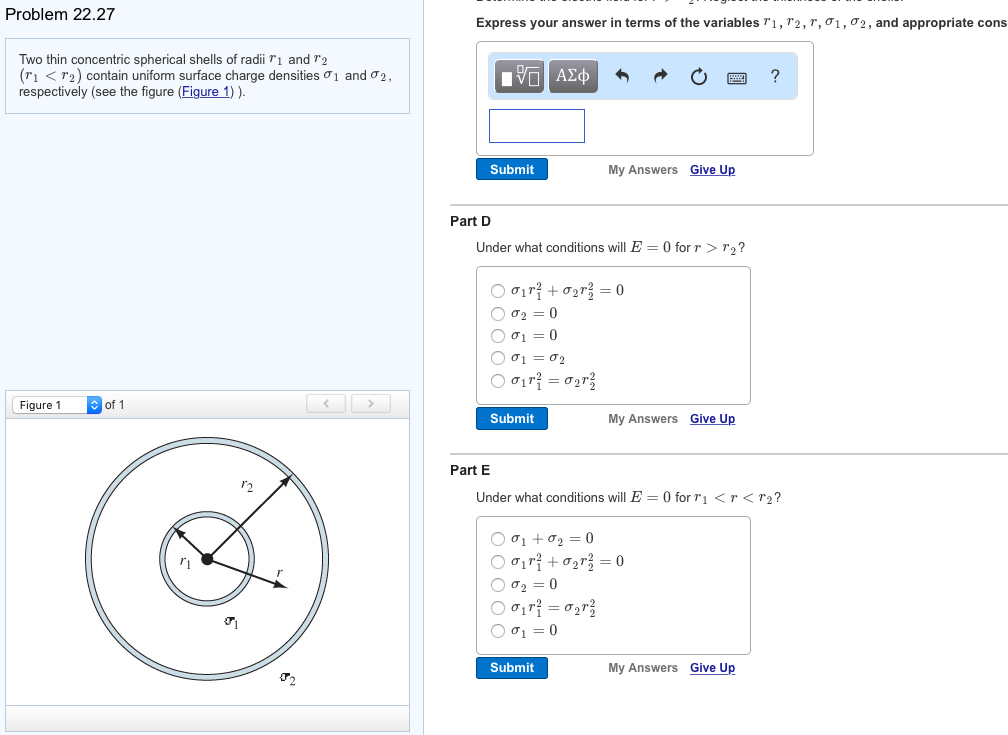Go to the next figure with the right arrow
Screen dimensions: 1008x735
coord(370,403)
